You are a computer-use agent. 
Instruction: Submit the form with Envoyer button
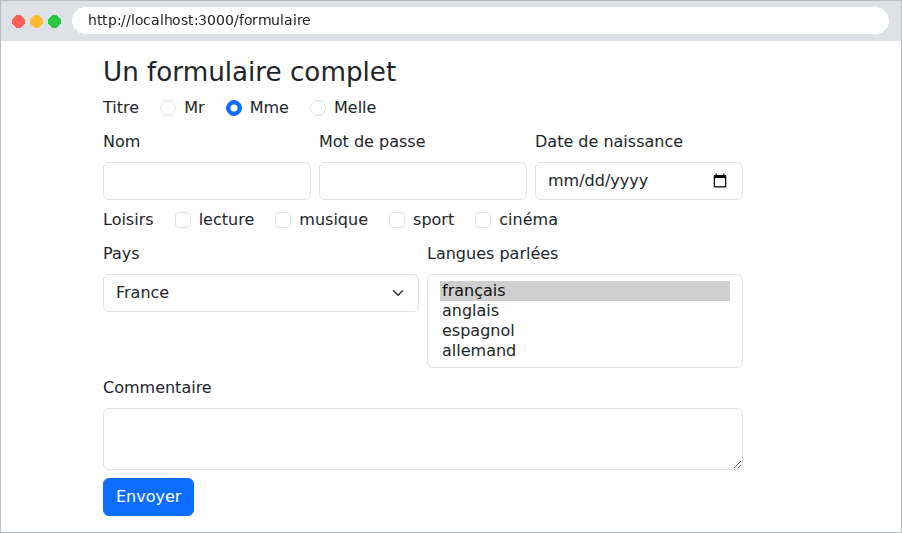(x=148, y=497)
